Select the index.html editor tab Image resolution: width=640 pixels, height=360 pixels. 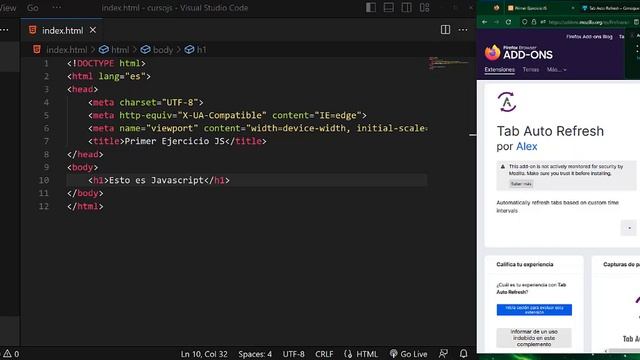pos(62,30)
